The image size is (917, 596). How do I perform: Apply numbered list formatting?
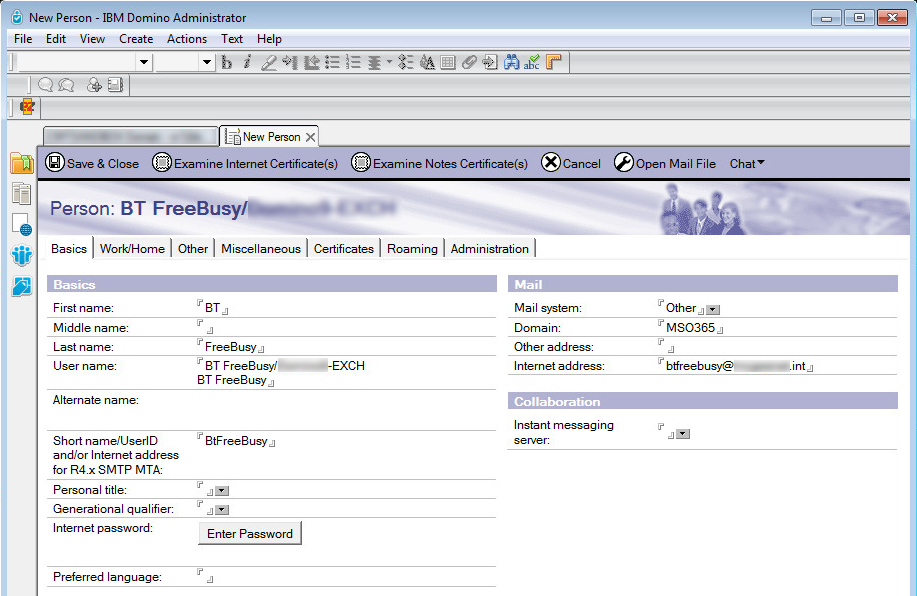(353, 62)
